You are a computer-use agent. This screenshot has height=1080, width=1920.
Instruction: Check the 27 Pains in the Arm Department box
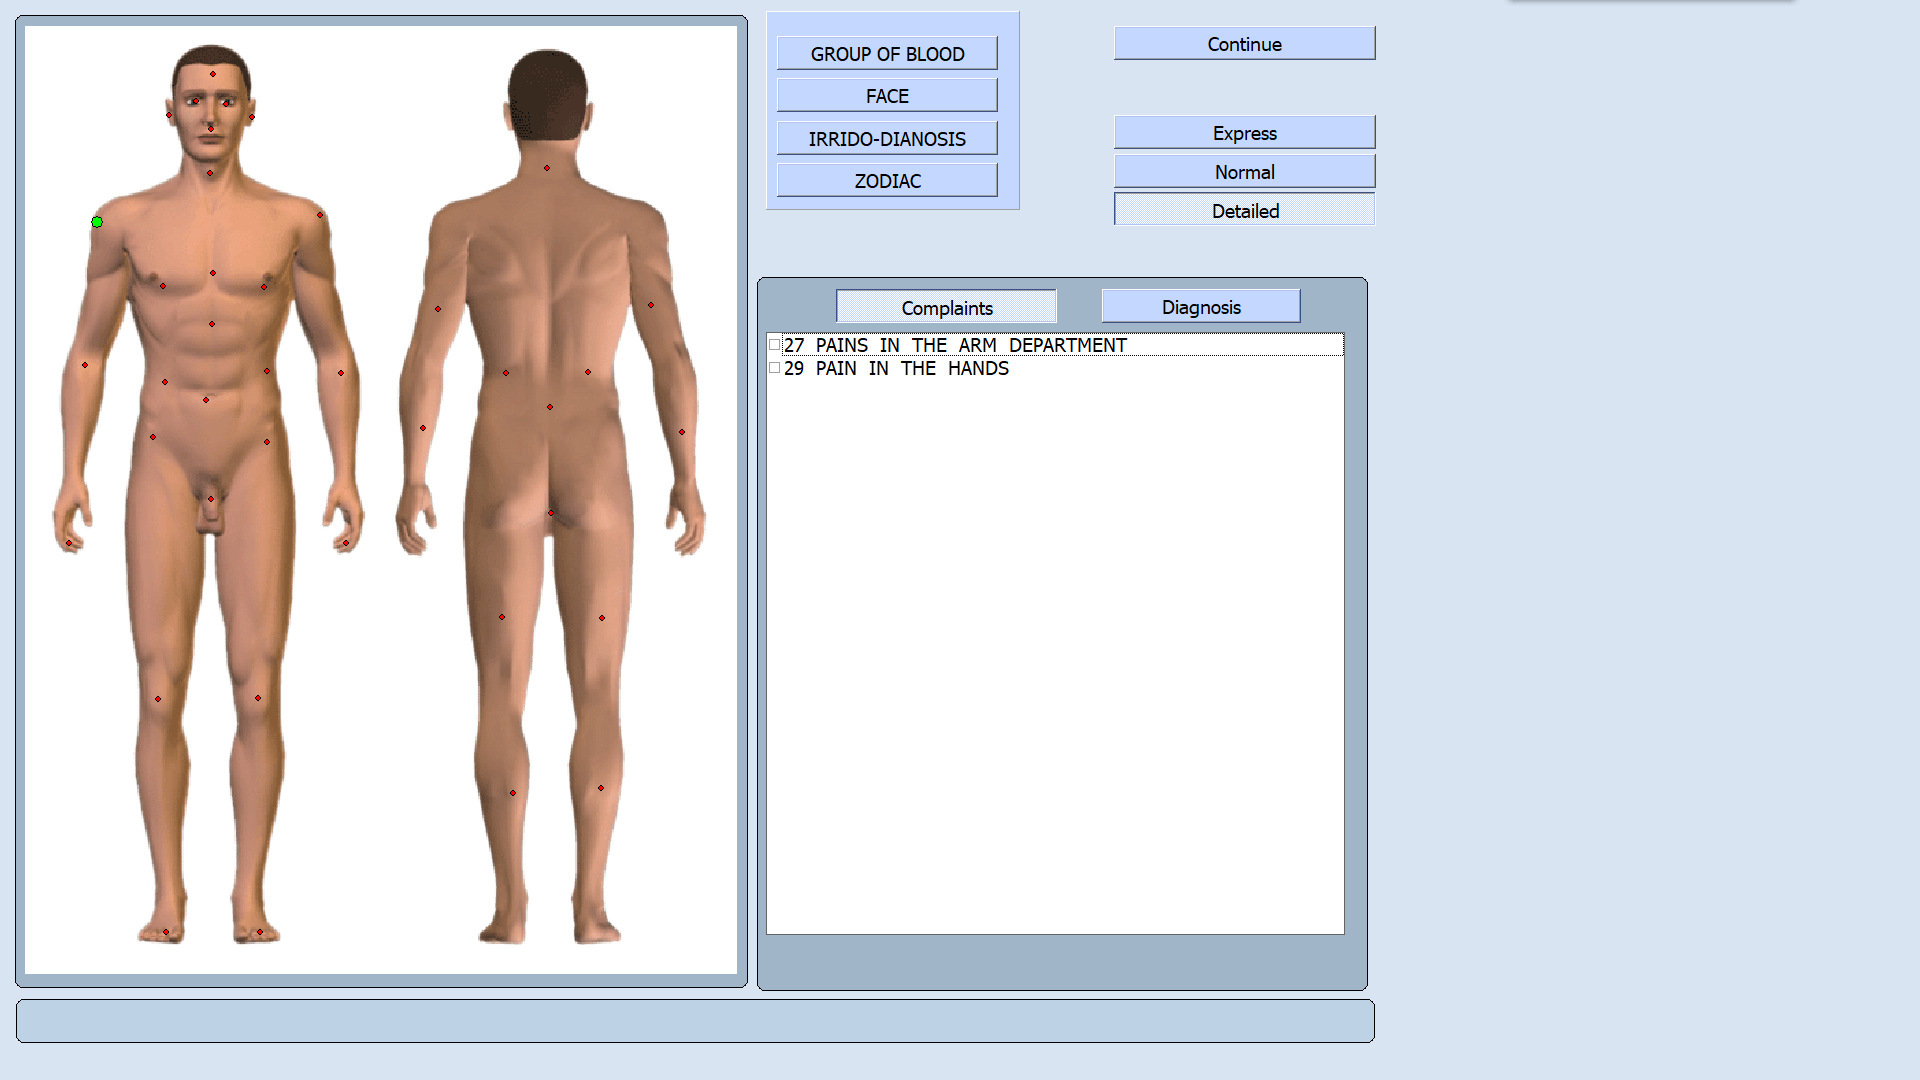(x=774, y=345)
